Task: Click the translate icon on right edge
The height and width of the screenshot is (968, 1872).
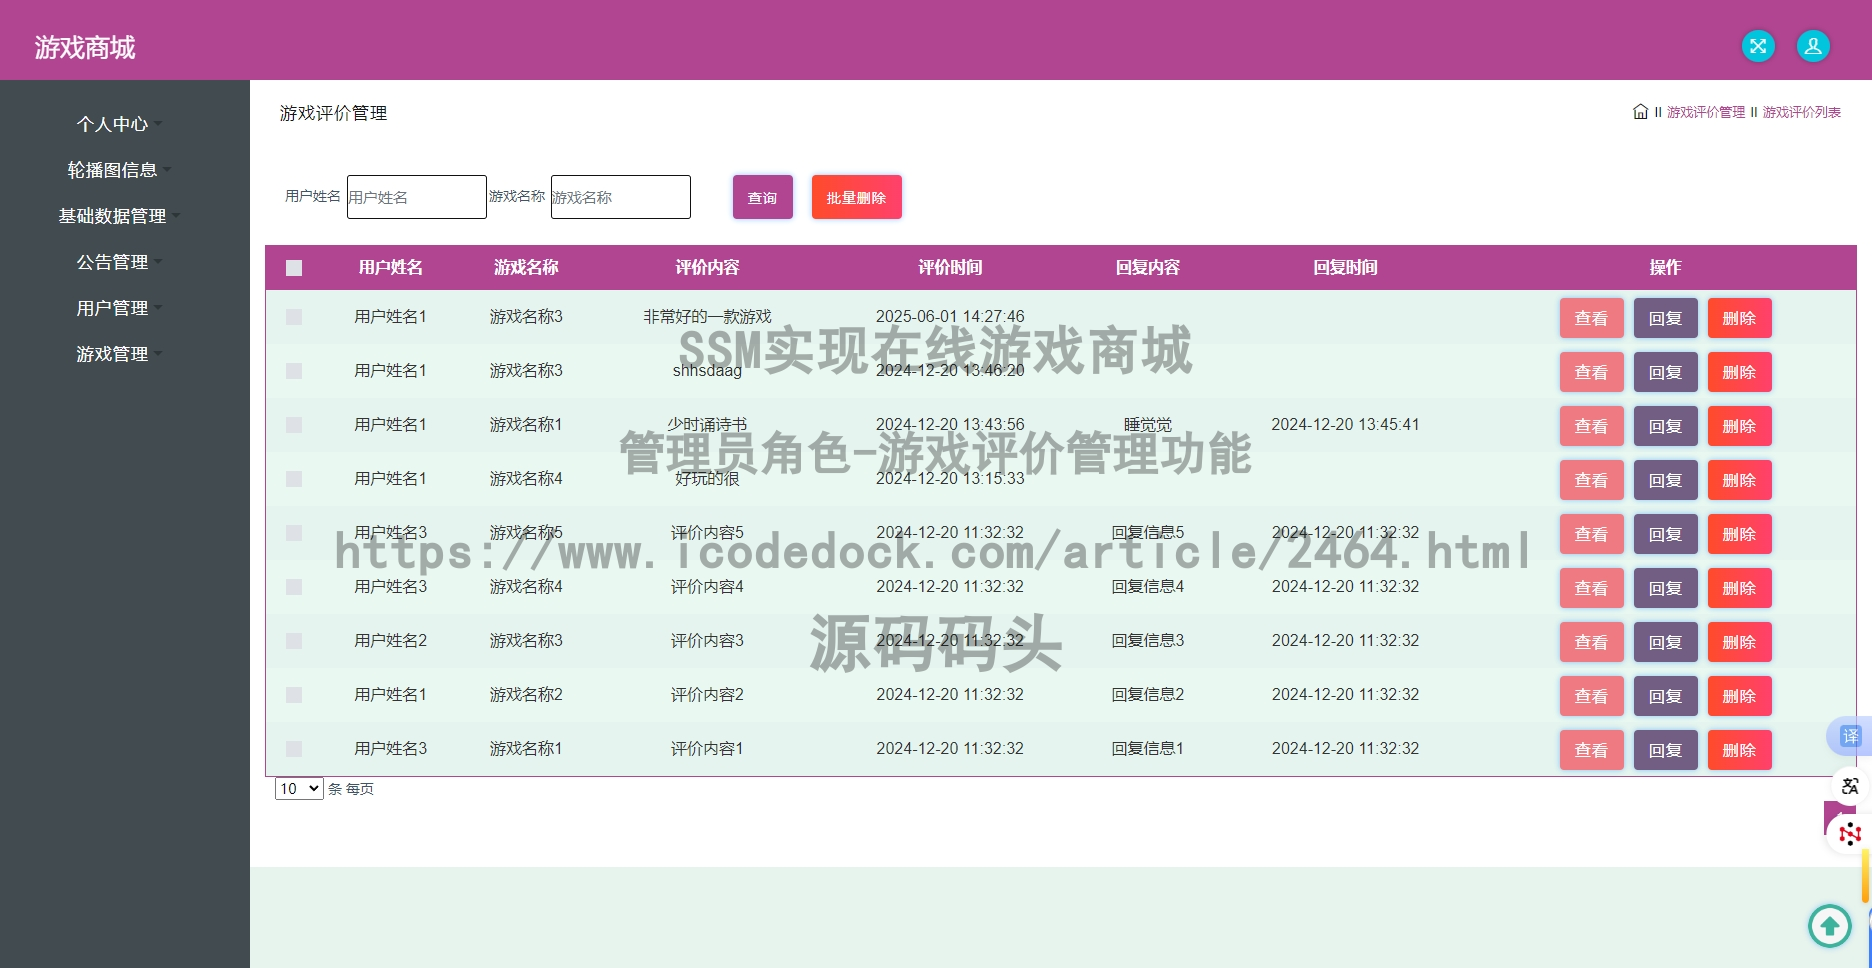Action: click(1850, 736)
